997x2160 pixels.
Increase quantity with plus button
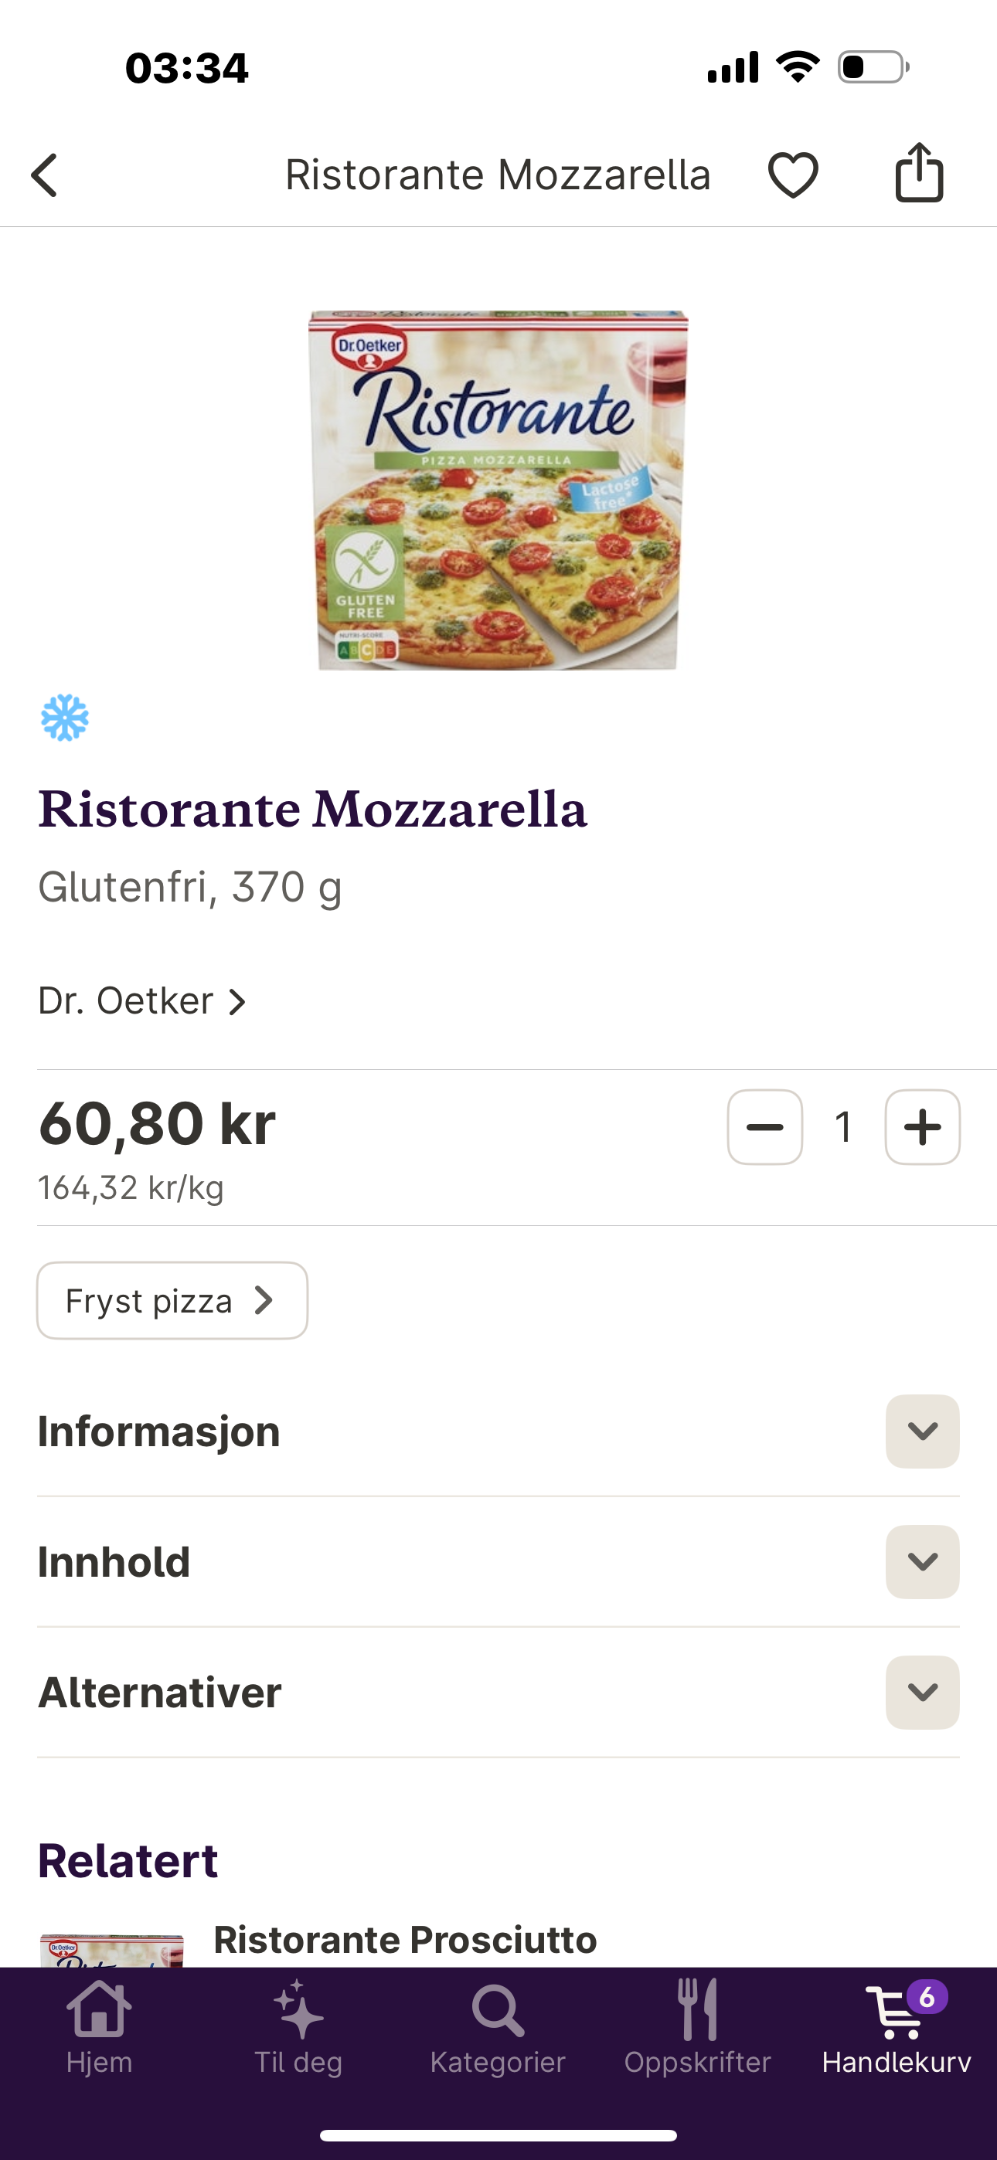(922, 1127)
